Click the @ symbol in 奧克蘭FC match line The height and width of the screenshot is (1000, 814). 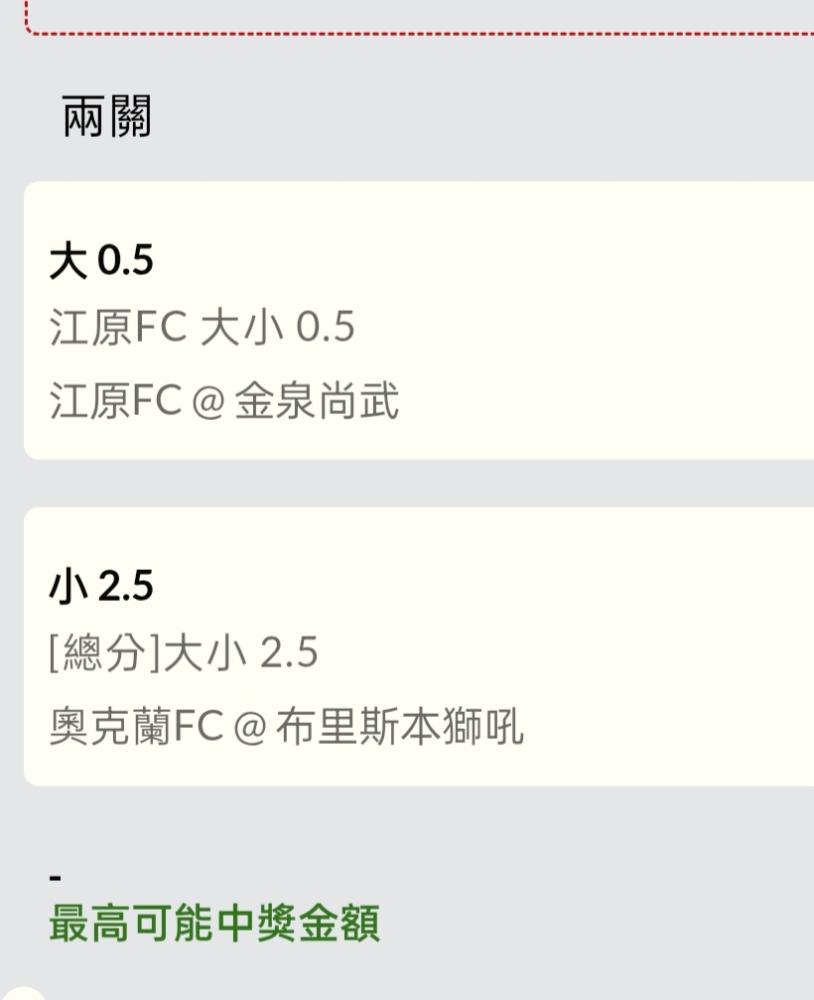click(248, 728)
